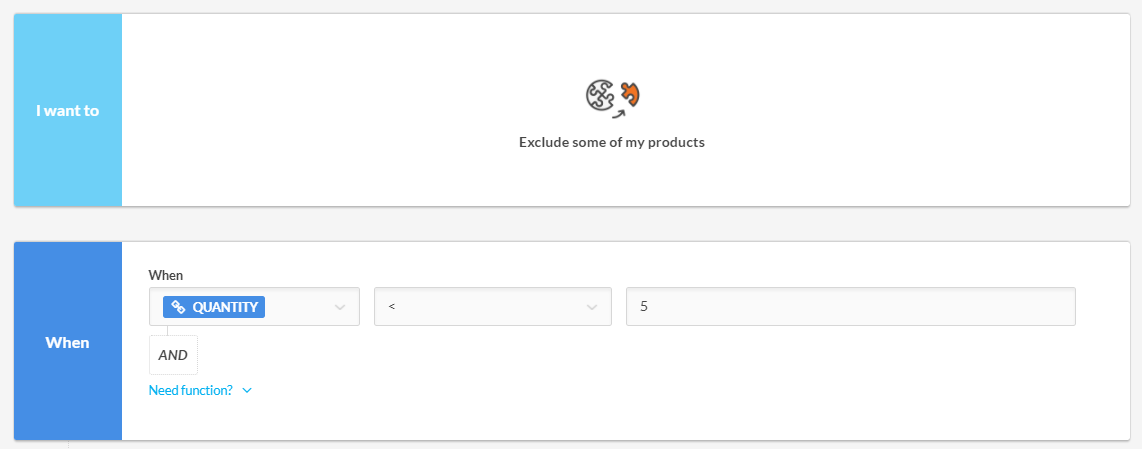1142x449 pixels.
Task: Click the gray round puzzle icon
Action: [x=600, y=95]
